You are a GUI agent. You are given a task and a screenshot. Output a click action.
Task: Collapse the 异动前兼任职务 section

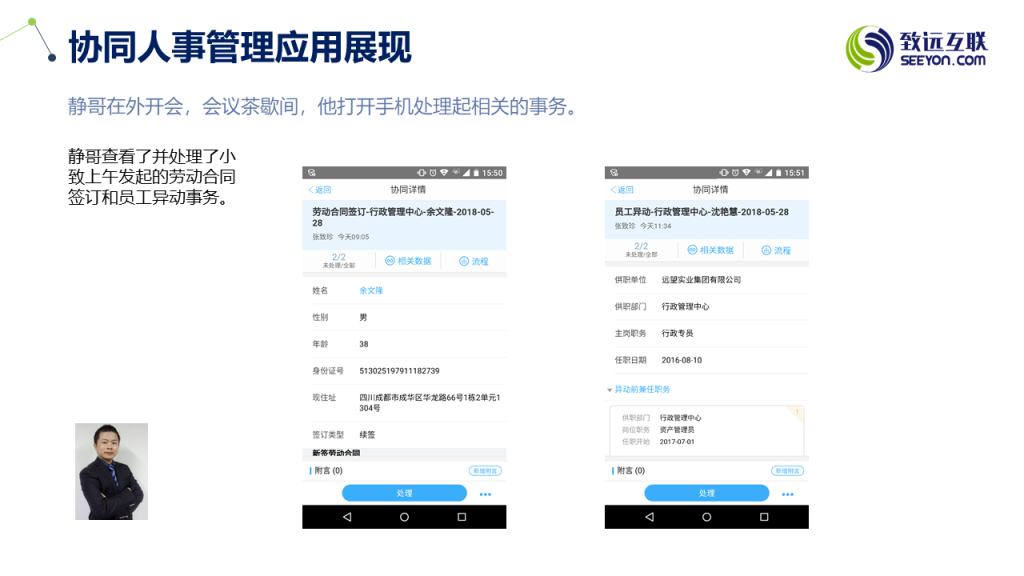coord(640,389)
